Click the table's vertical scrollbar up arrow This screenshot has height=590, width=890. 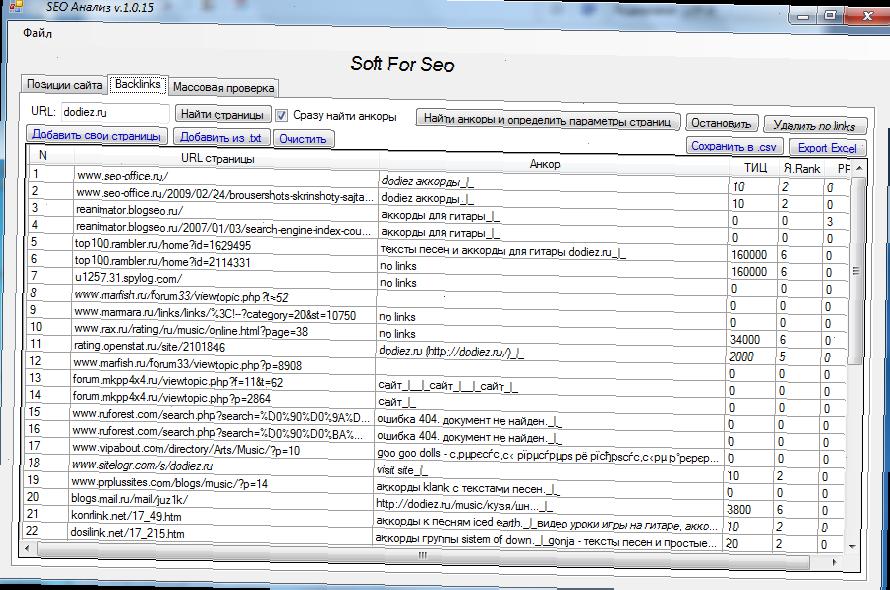click(859, 169)
